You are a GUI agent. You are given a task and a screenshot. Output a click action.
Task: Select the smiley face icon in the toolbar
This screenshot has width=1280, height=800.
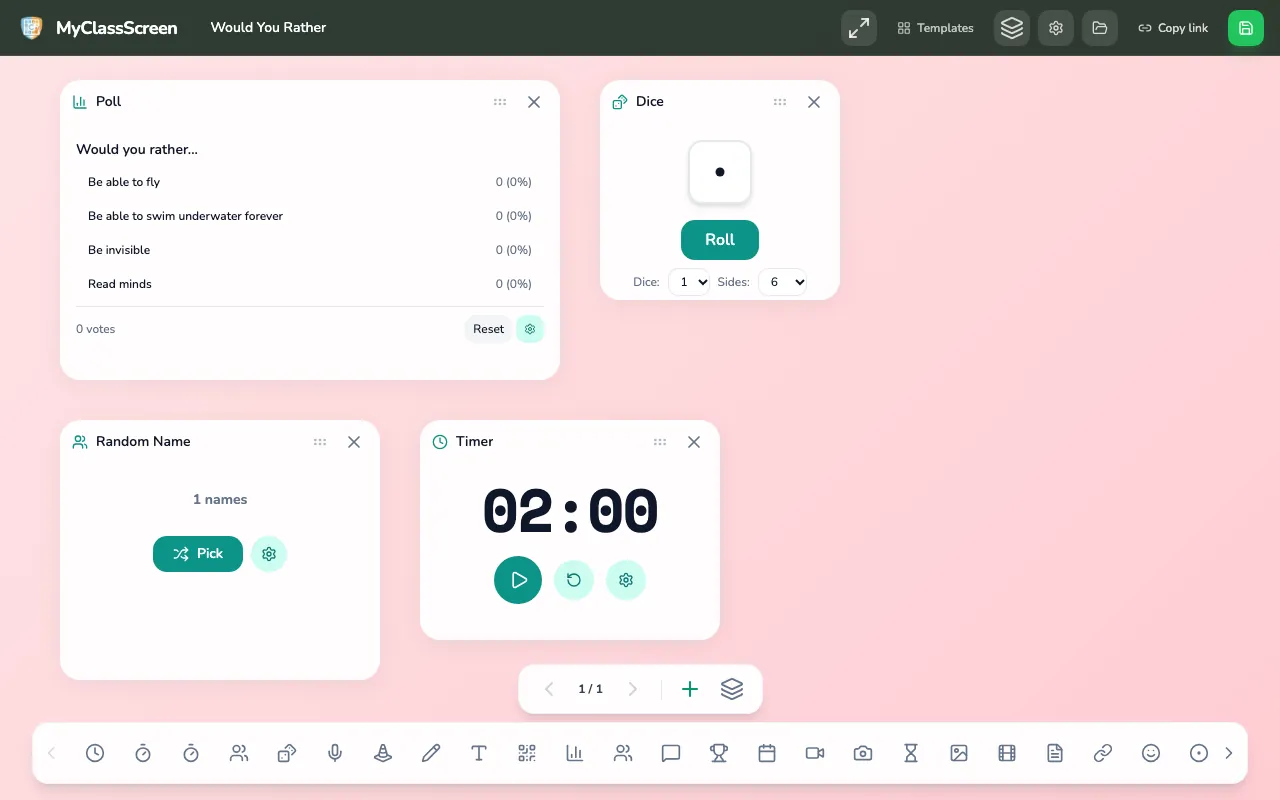pyautogui.click(x=1151, y=753)
